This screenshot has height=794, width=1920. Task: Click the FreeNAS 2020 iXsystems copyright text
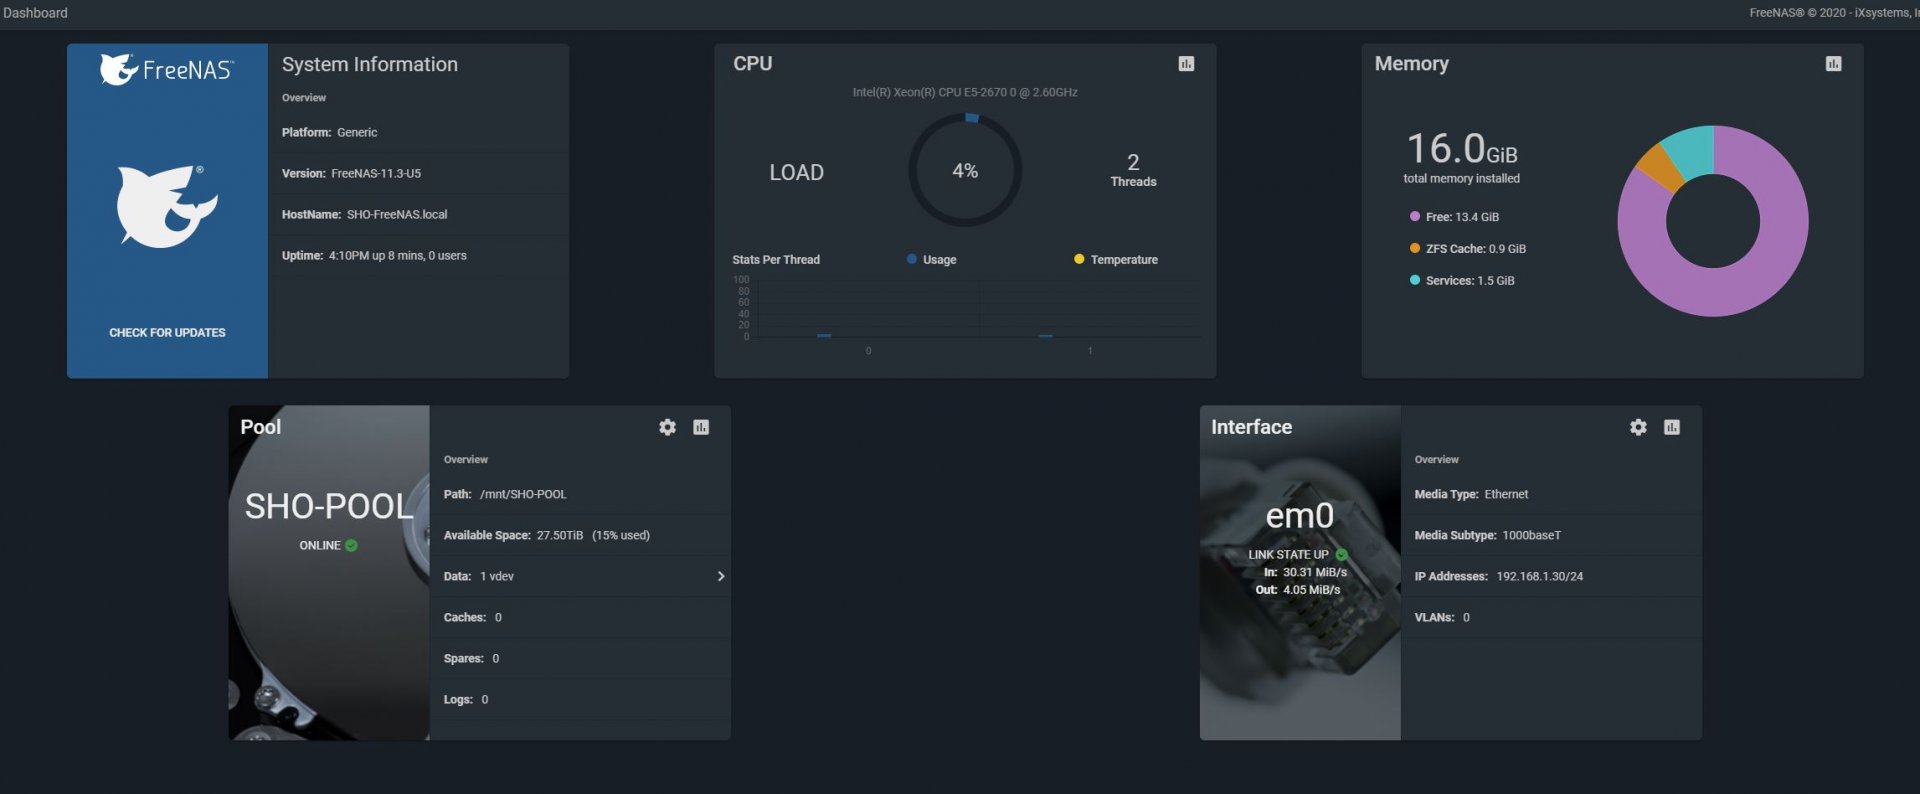(x=1834, y=13)
